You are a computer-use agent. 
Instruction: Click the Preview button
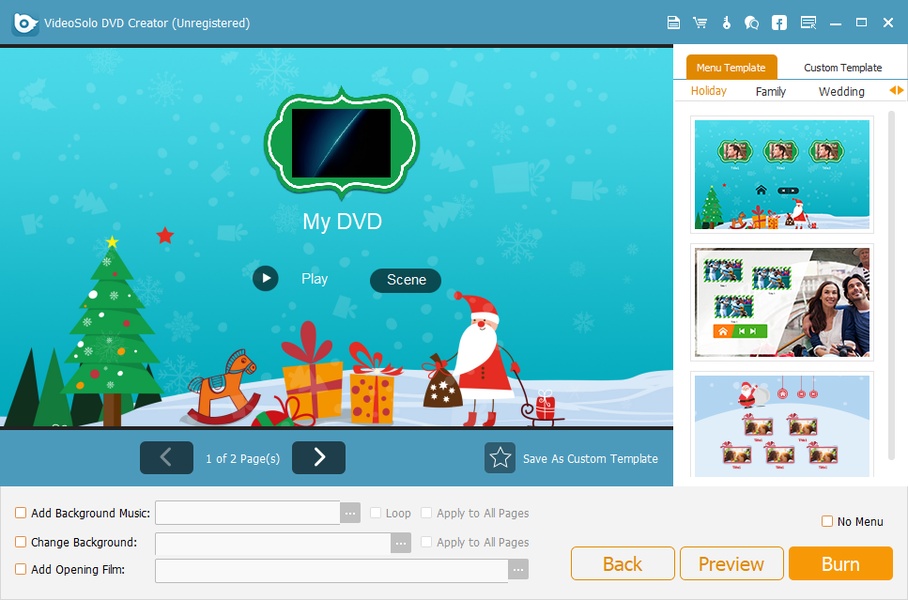[731, 564]
